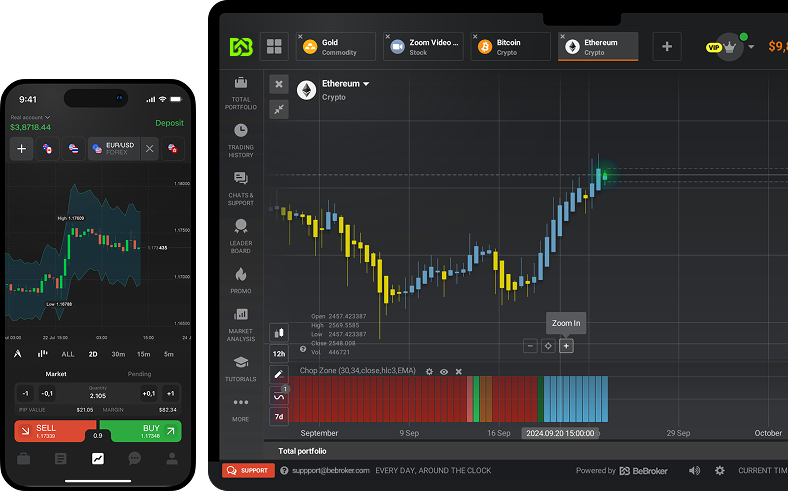Click the Ethereum coin logo on chart
The height and width of the screenshot is (491, 788).
click(x=306, y=90)
